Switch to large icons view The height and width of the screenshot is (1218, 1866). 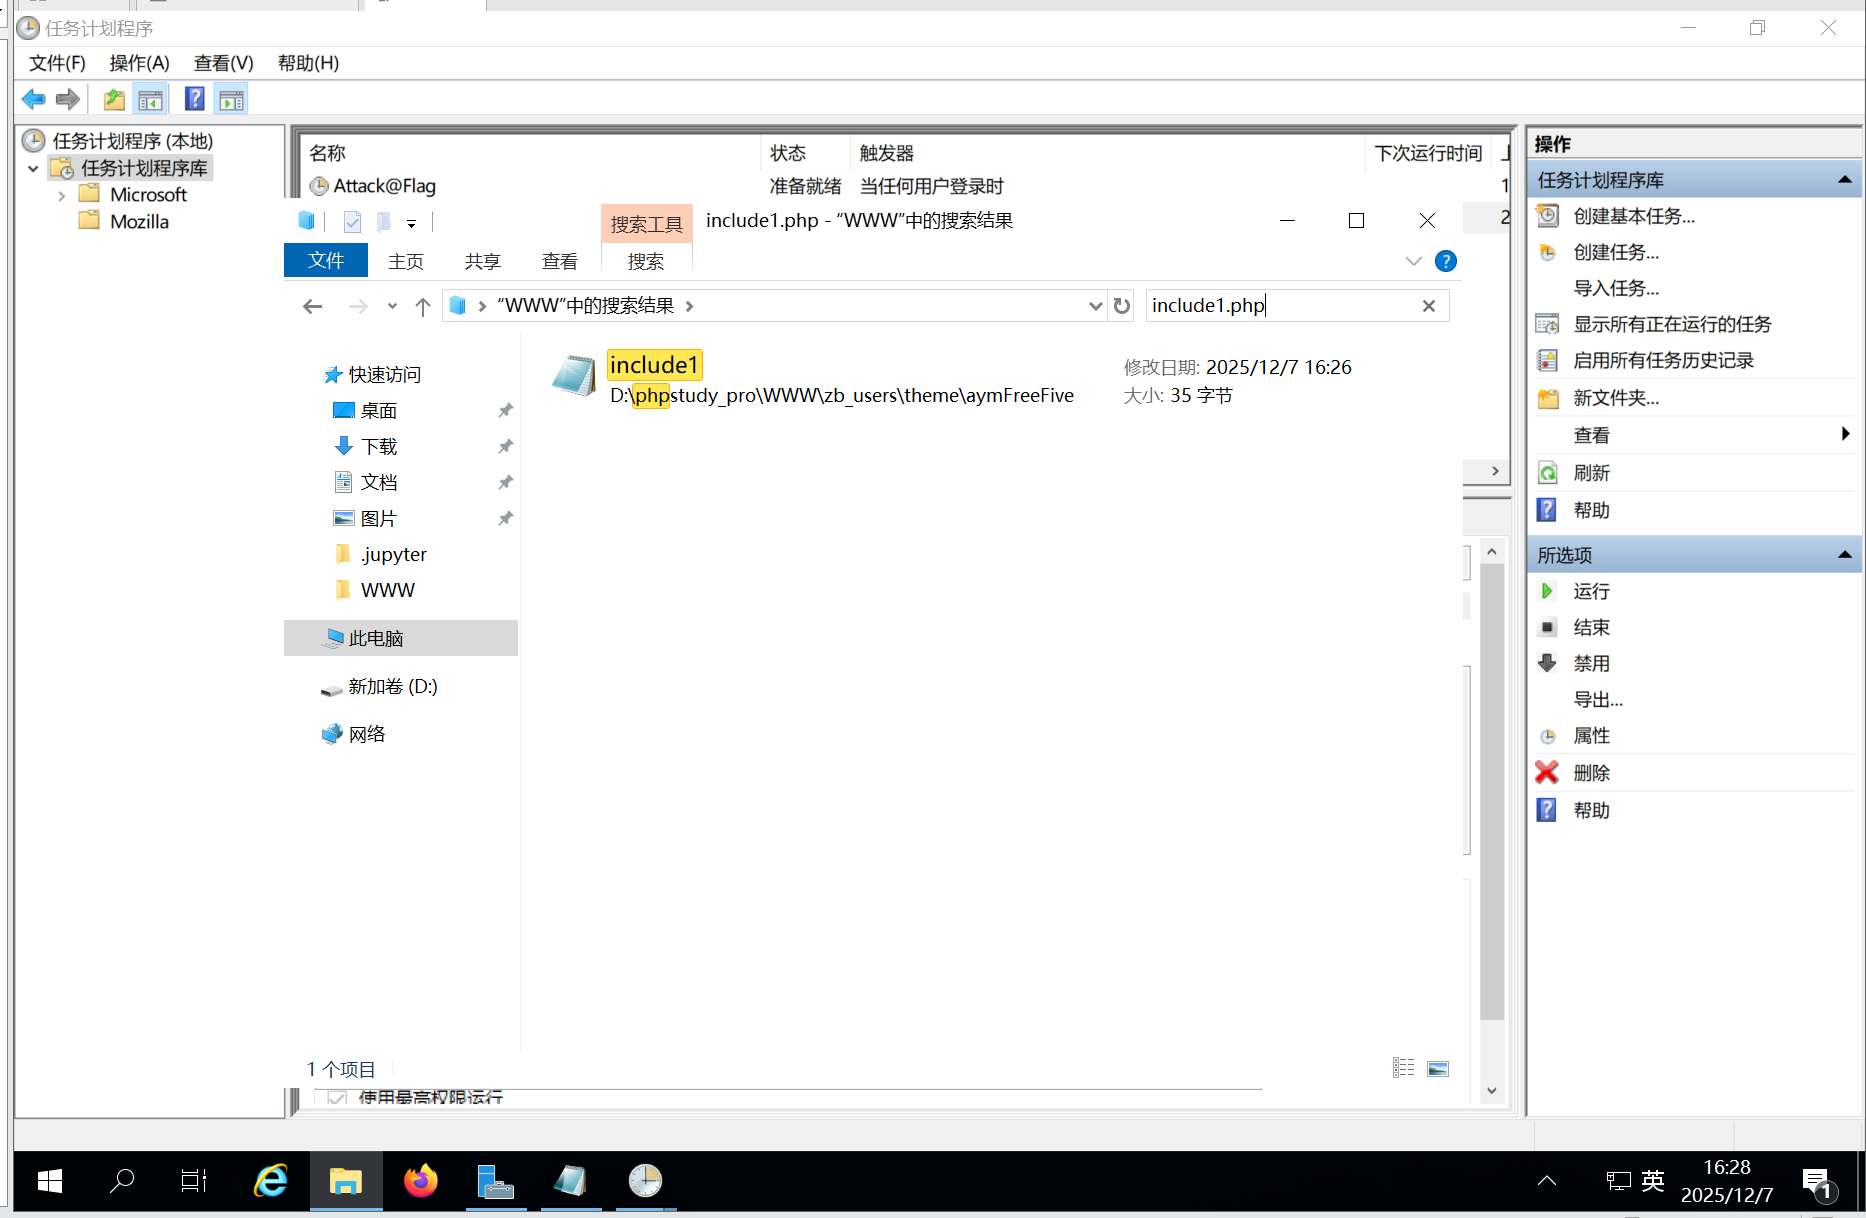pos(1438,1068)
